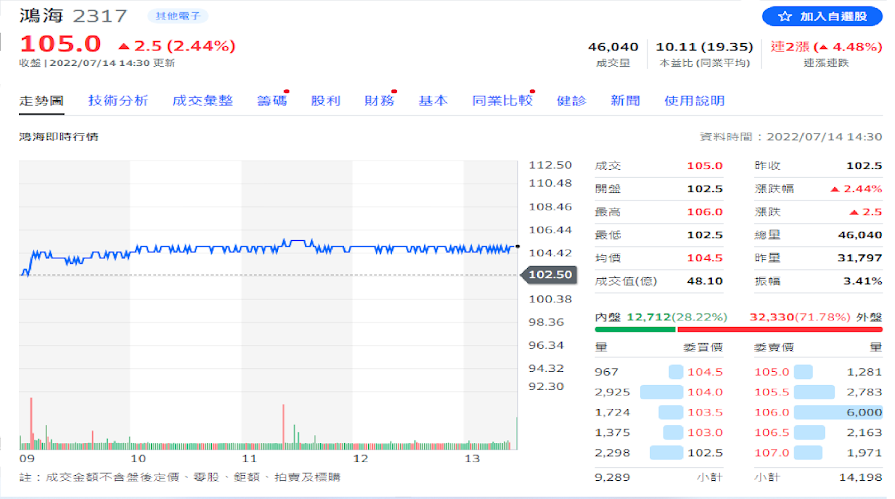Open the 新聞 tab
Screen dimensions: 895x499
[625, 101]
